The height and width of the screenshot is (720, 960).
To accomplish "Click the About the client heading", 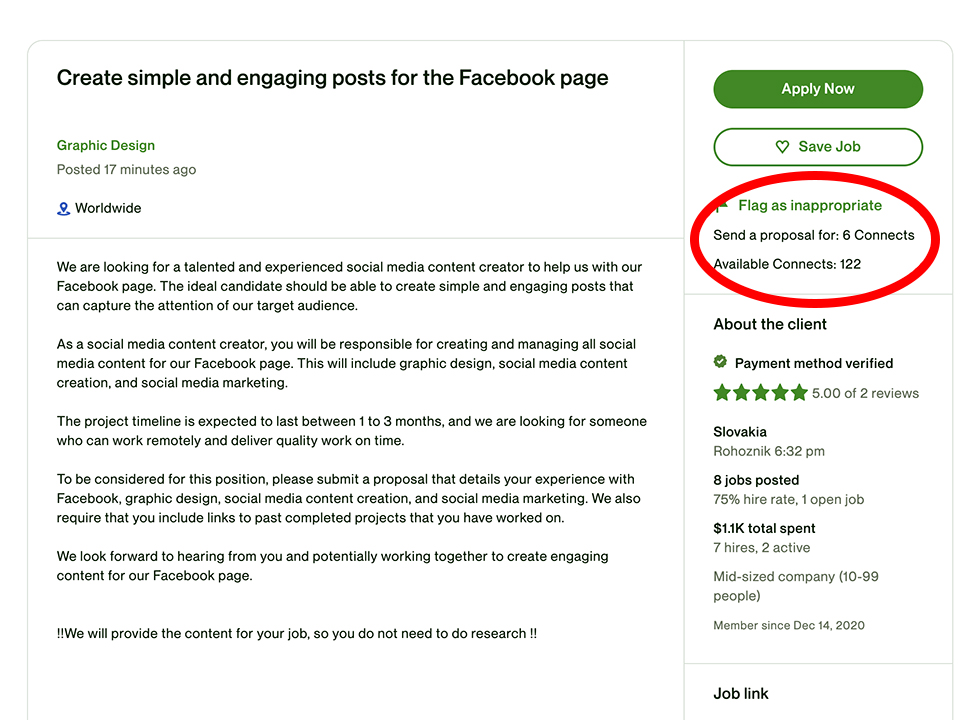I will coord(770,324).
